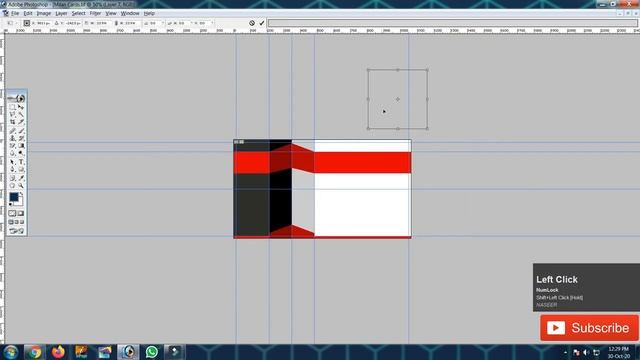The width and height of the screenshot is (640, 360).
Task: Reset default foreground and background colors
Action: (11, 204)
